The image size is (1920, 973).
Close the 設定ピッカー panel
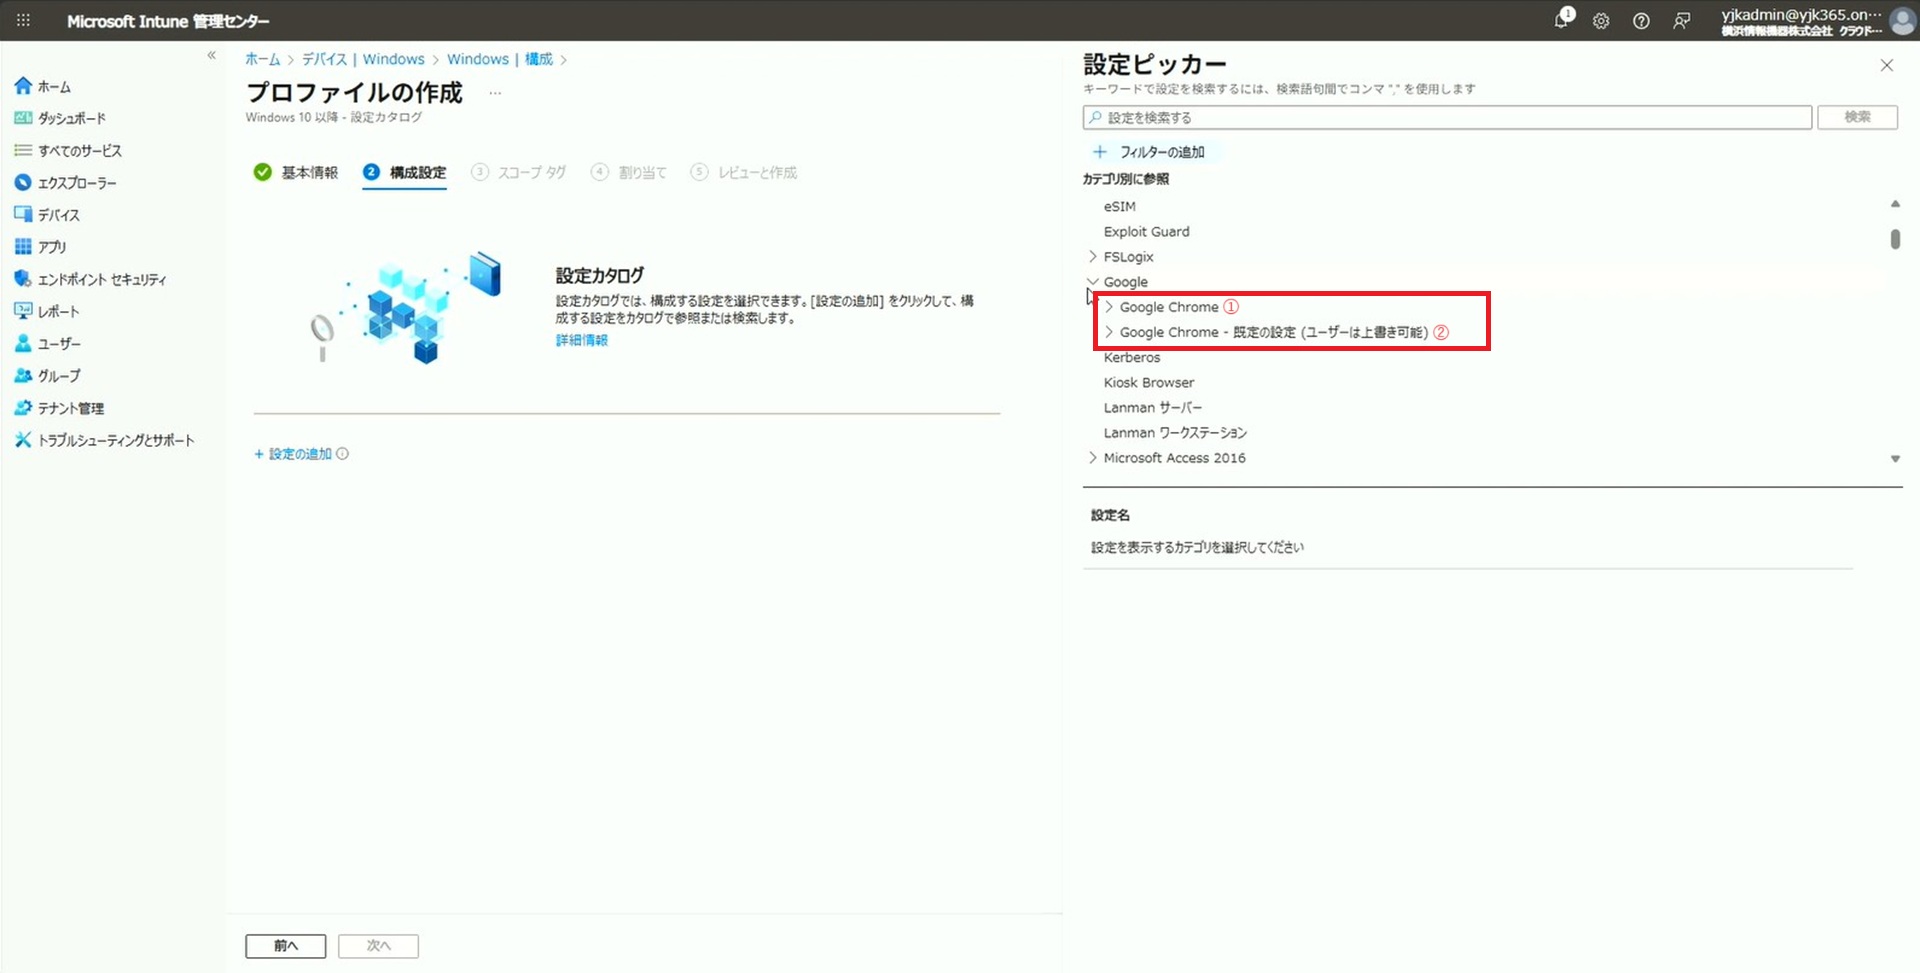1886,66
